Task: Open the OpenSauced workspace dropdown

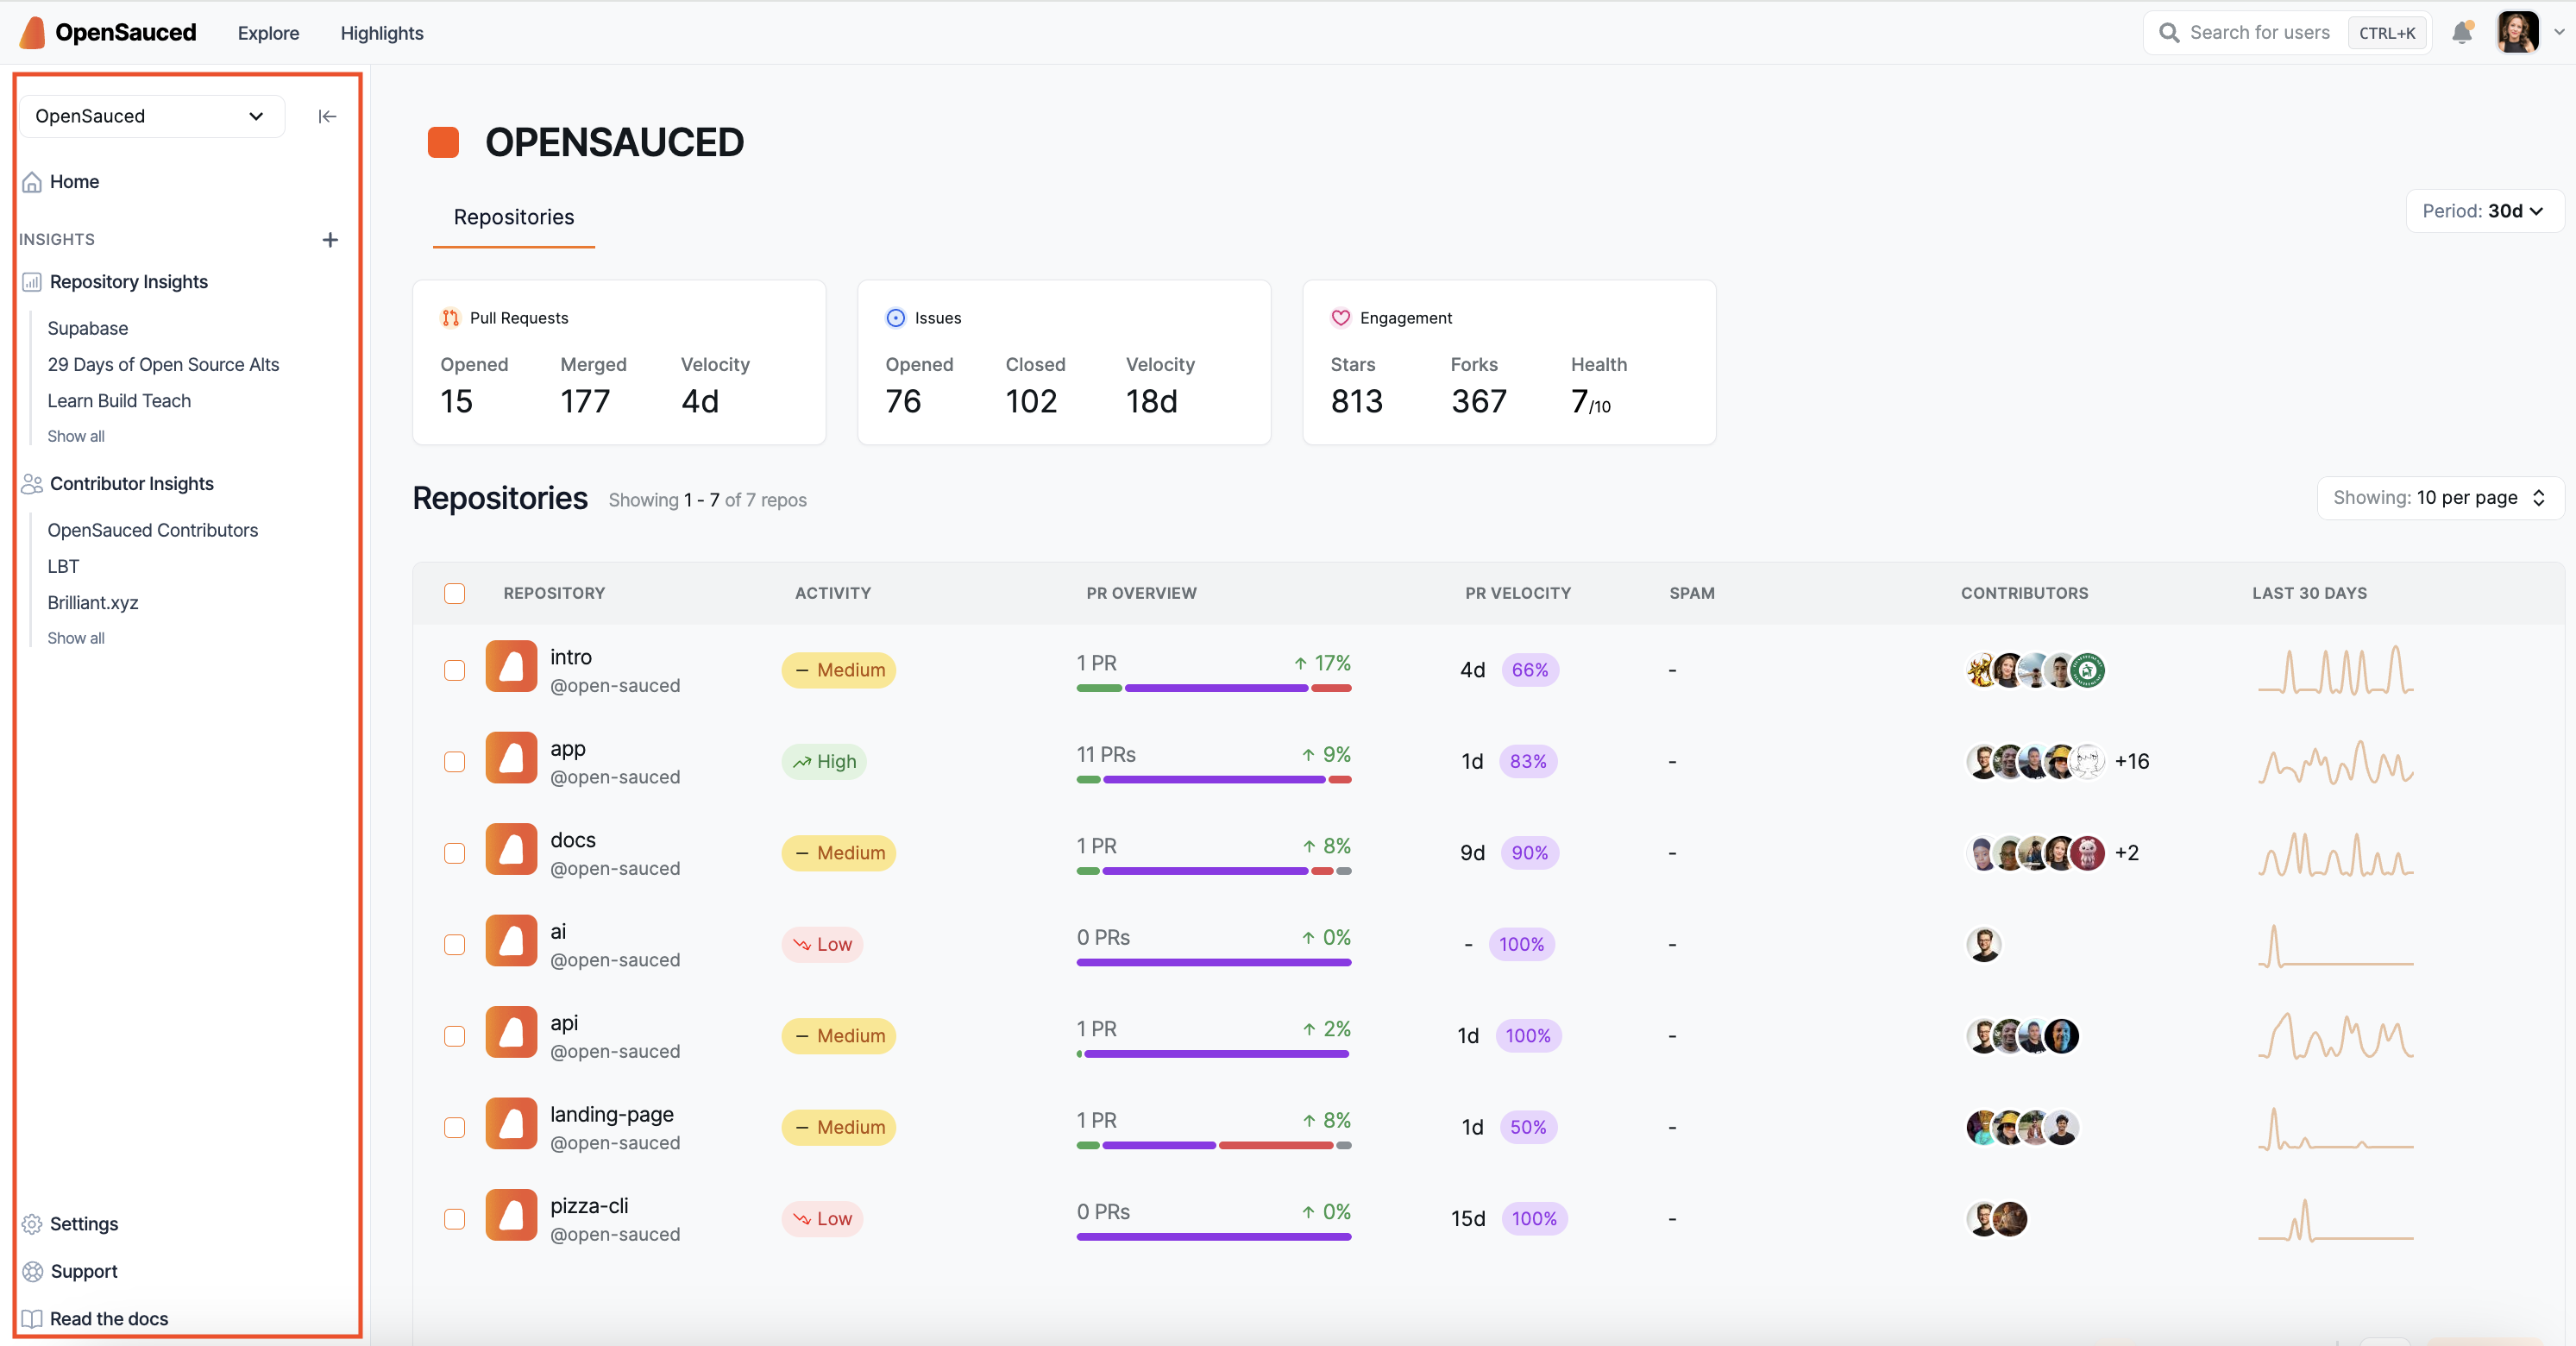Action: click(x=151, y=116)
